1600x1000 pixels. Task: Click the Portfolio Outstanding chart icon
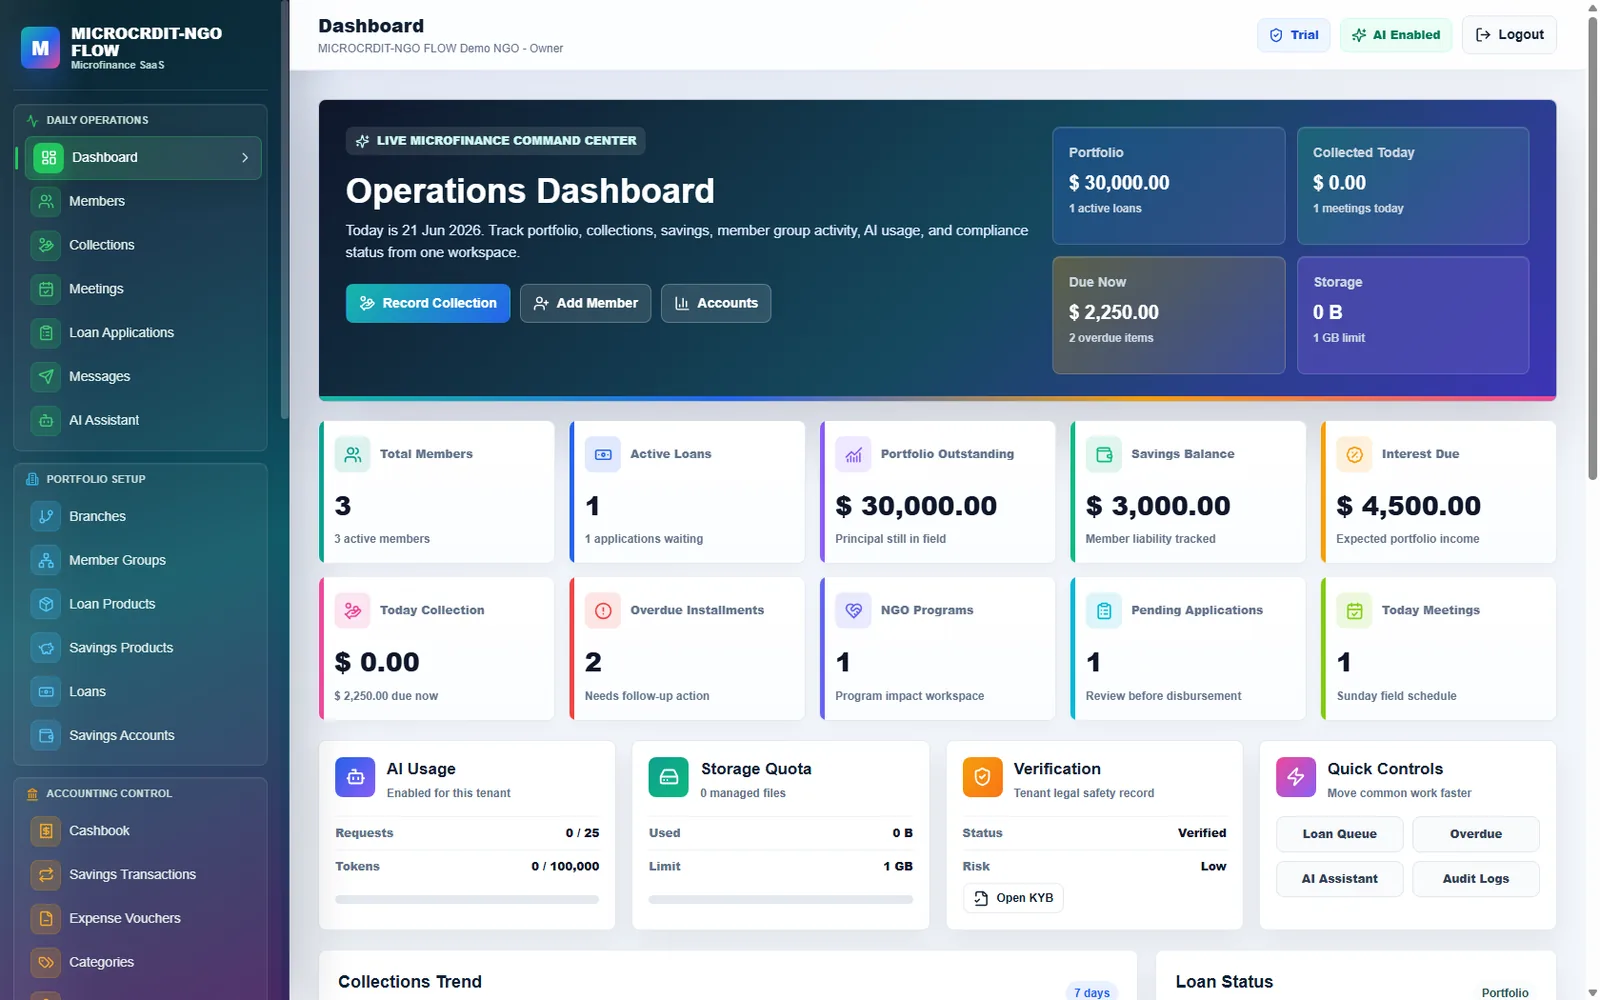pyautogui.click(x=853, y=455)
